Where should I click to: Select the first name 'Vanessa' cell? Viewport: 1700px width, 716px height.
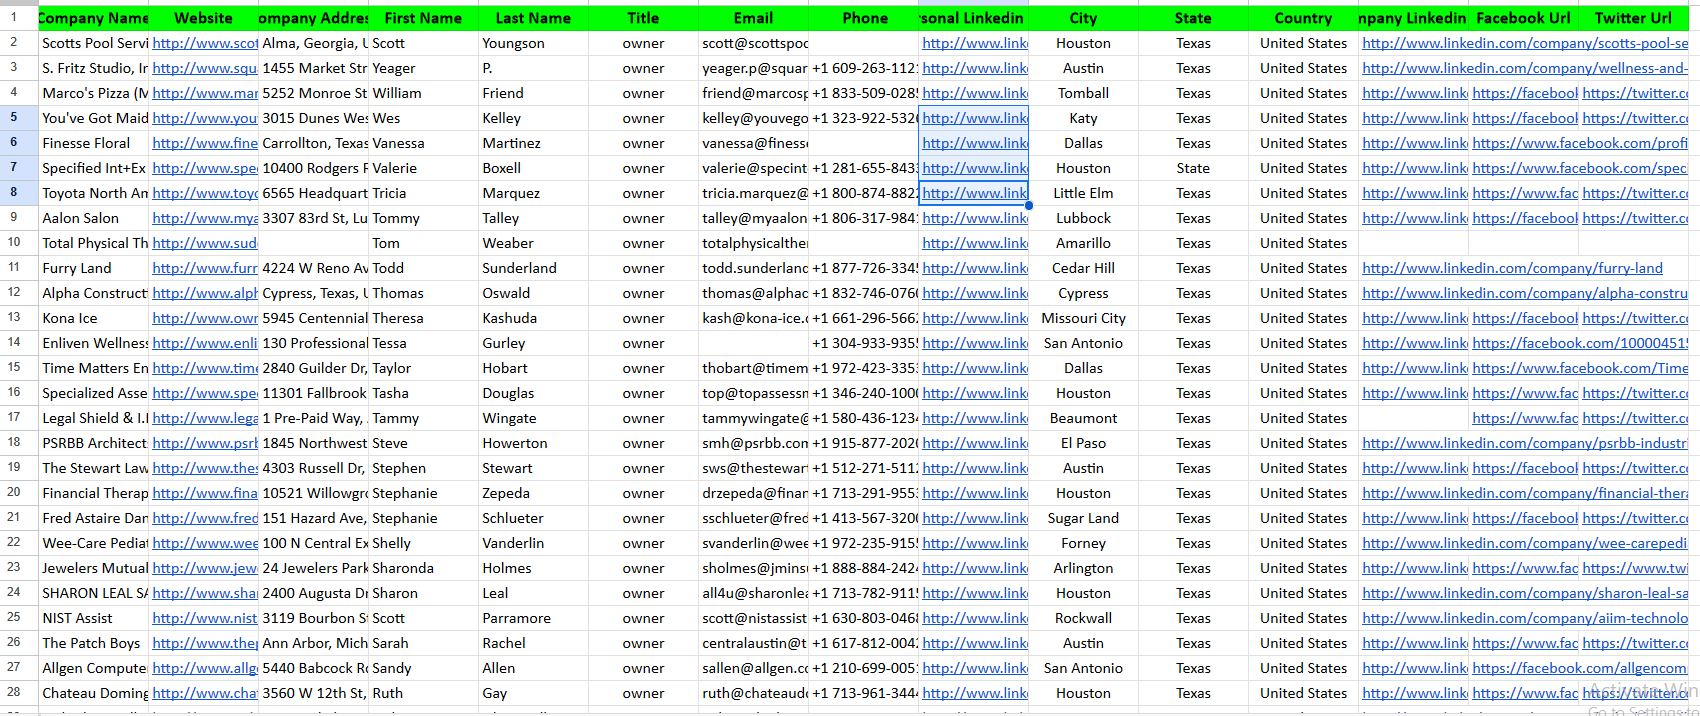coord(423,143)
